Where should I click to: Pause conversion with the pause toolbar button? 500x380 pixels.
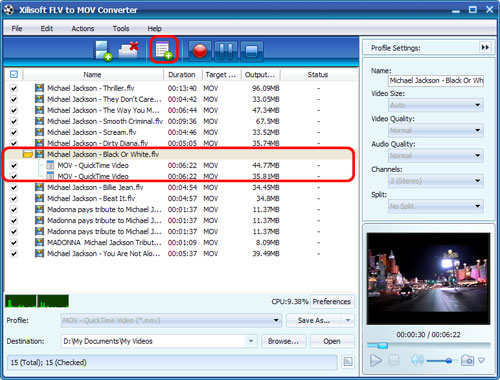click(x=226, y=51)
